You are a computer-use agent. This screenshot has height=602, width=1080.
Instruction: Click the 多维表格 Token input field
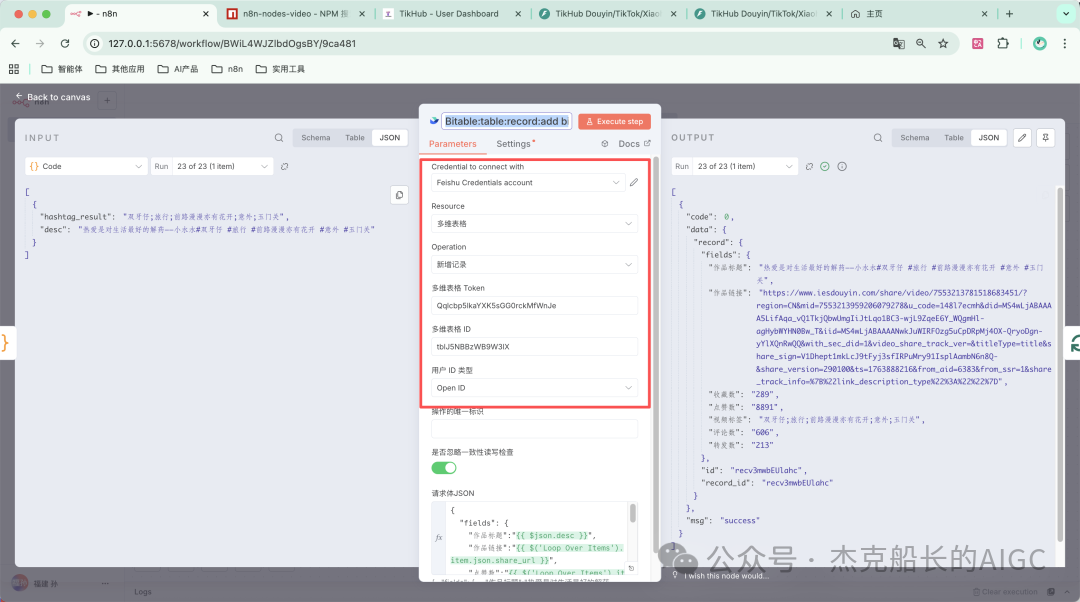pos(534,305)
